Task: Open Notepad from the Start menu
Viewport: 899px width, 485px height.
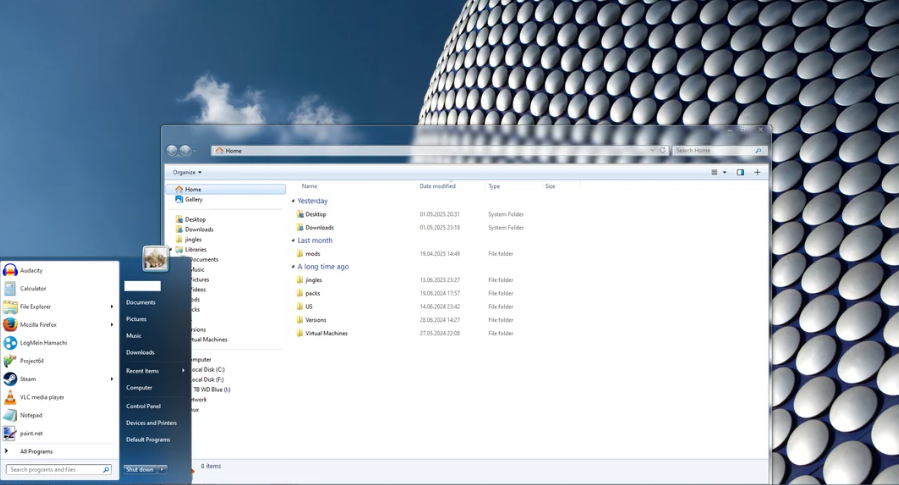Action: pyautogui.click(x=60, y=415)
